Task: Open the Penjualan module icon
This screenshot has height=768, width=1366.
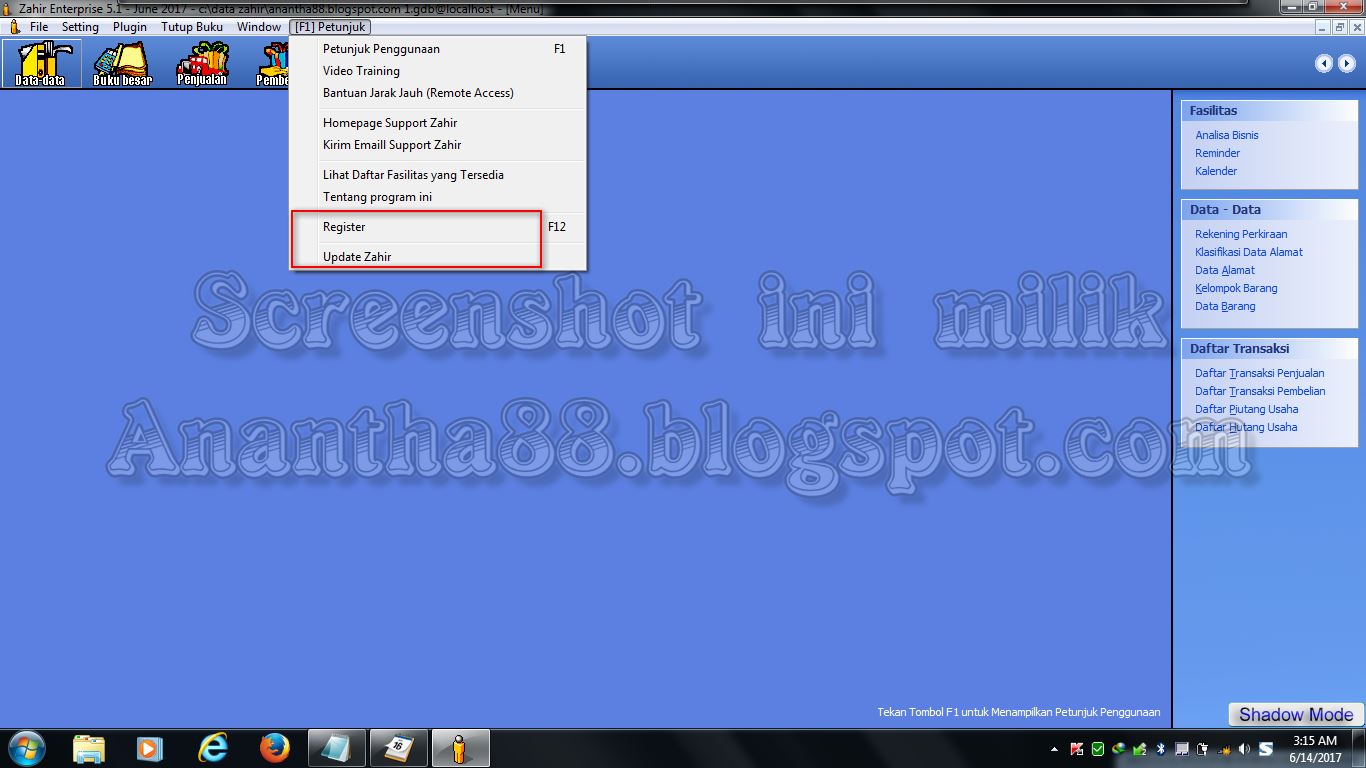Action: (x=202, y=63)
